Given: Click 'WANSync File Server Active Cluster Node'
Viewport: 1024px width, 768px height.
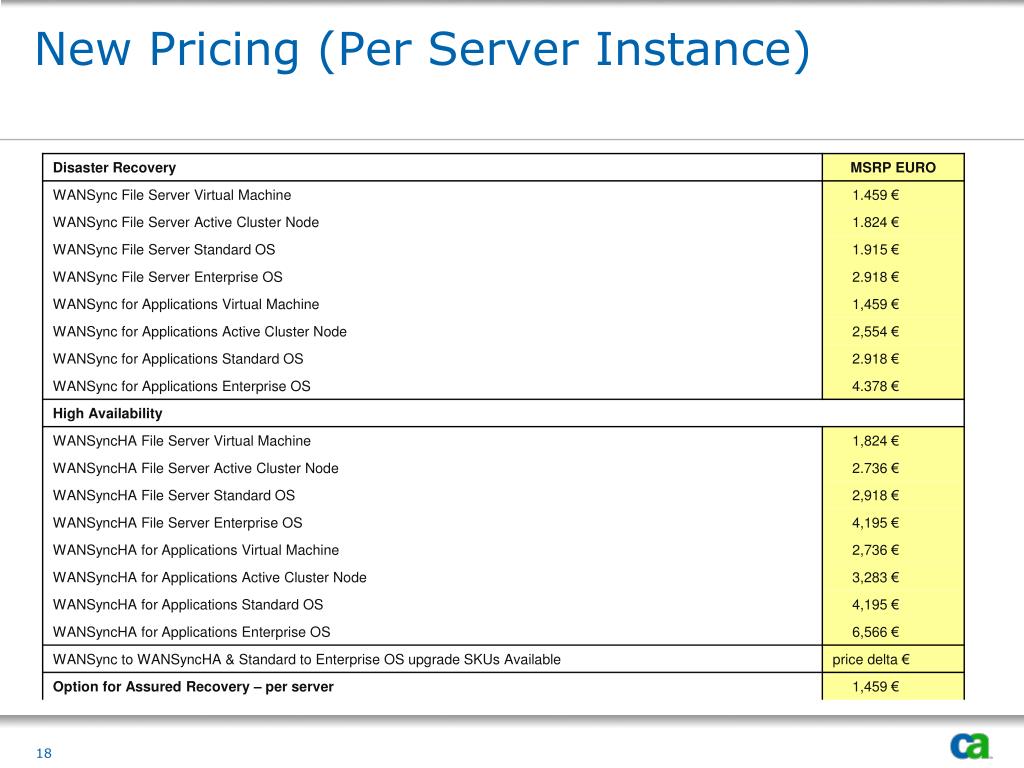Looking at the screenshot, I should 185,223.
